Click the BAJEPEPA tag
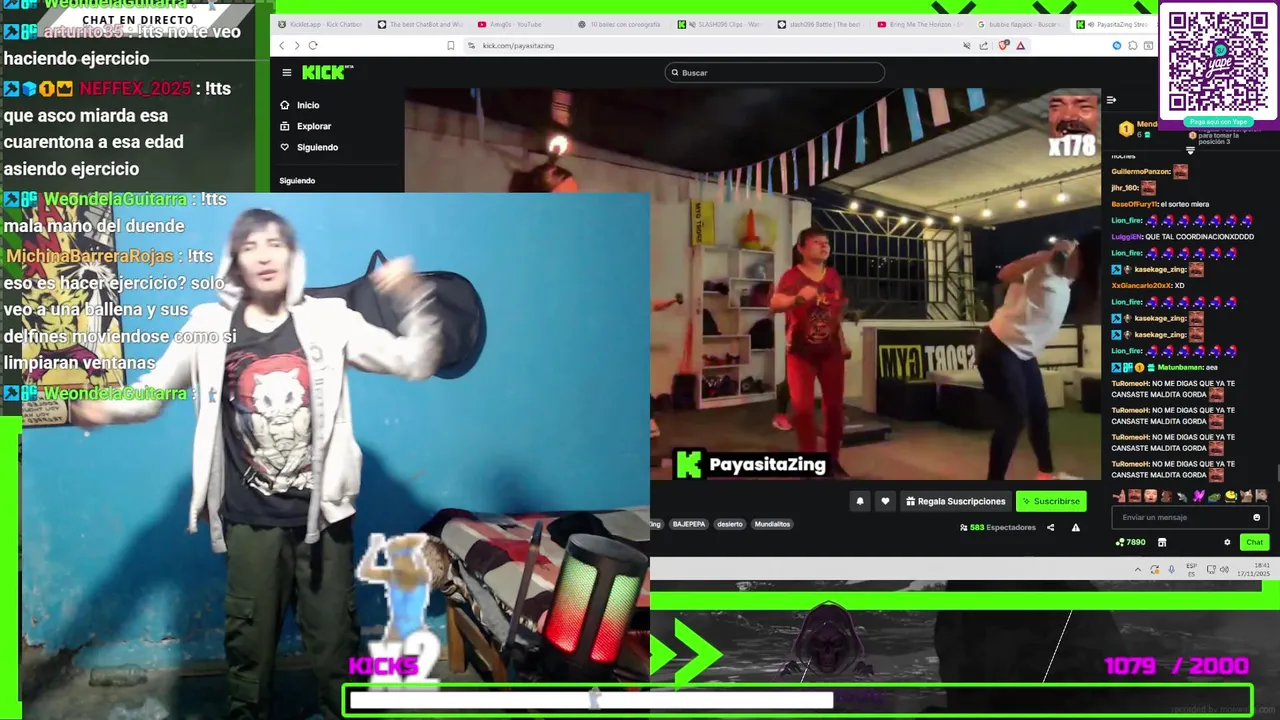 point(689,524)
